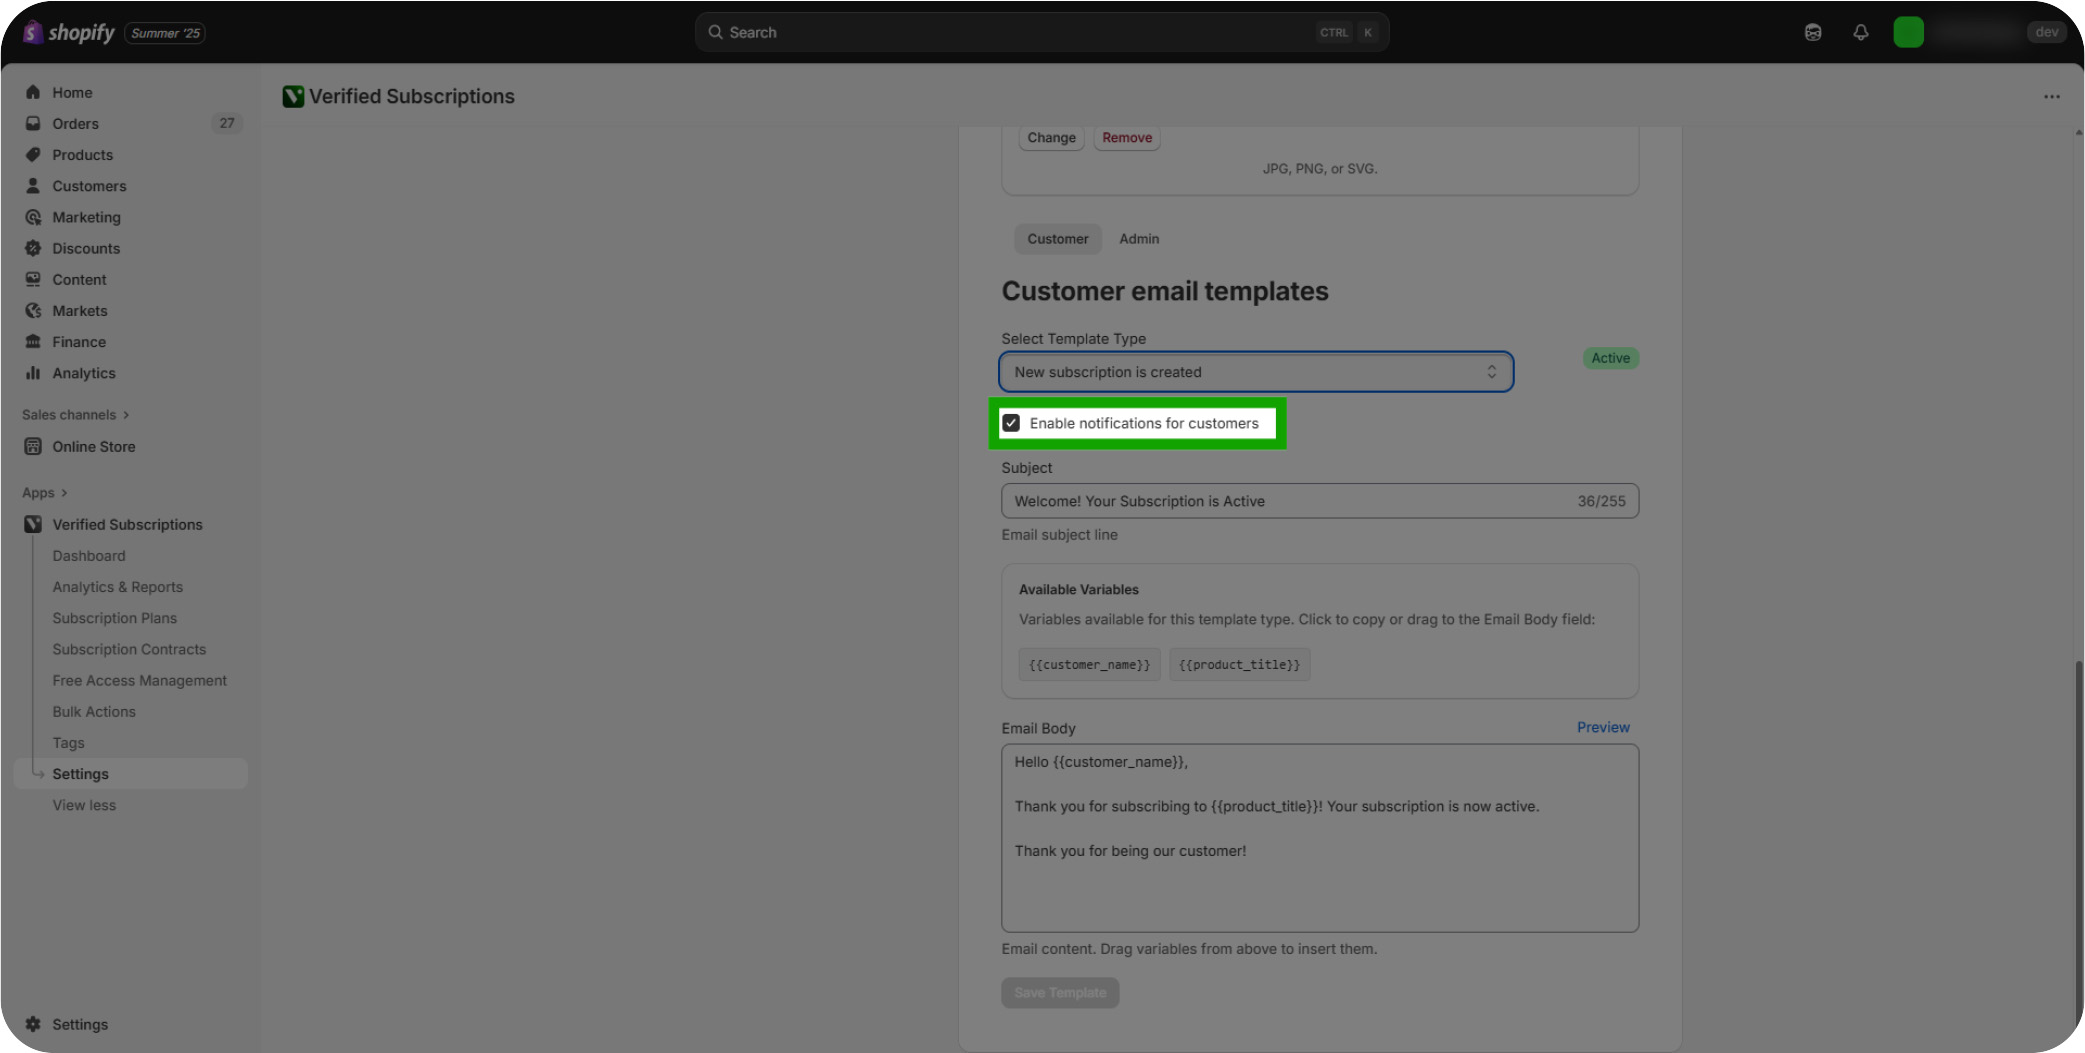The width and height of the screenshot is (2085, 1053).
Task: Select Settings under Verified Subscriptions
Action: point(131,774)
